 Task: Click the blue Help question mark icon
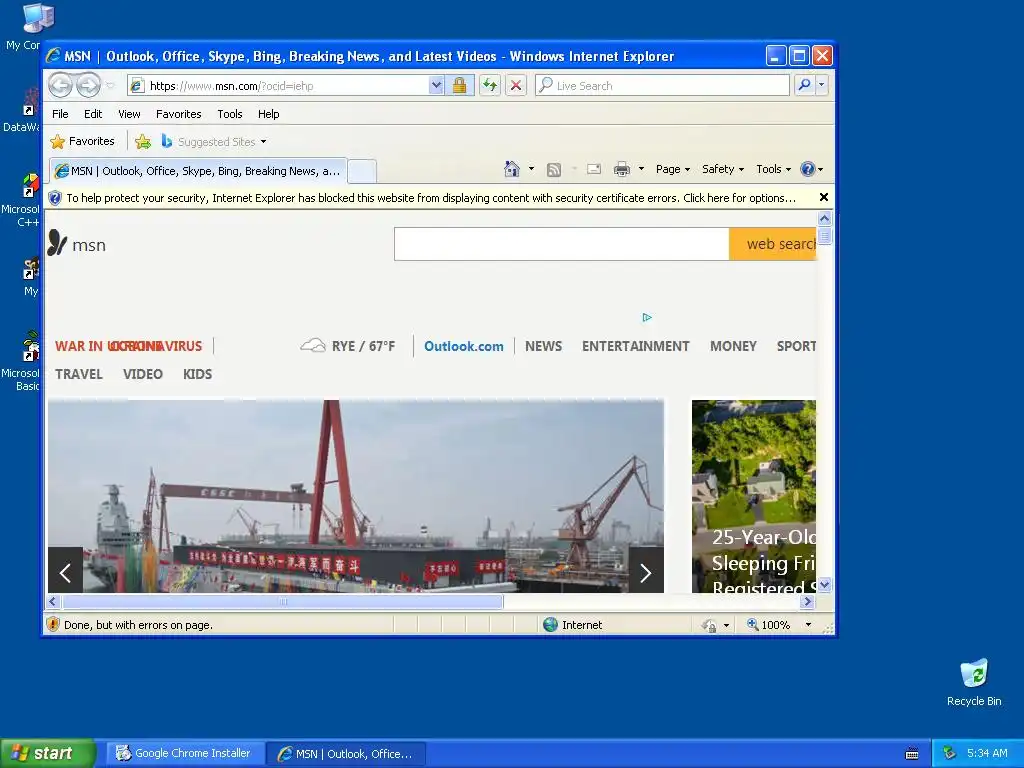click(811, 169)
